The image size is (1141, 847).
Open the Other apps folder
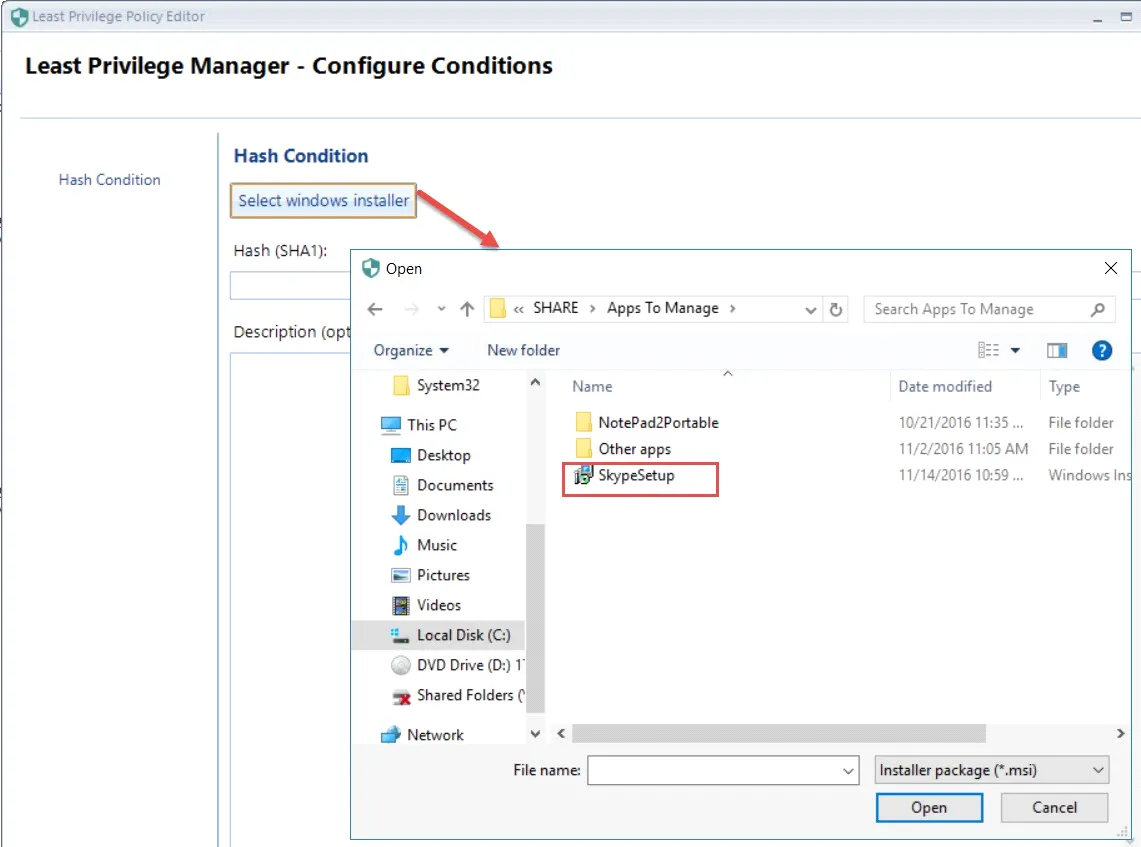click(634, 449)
